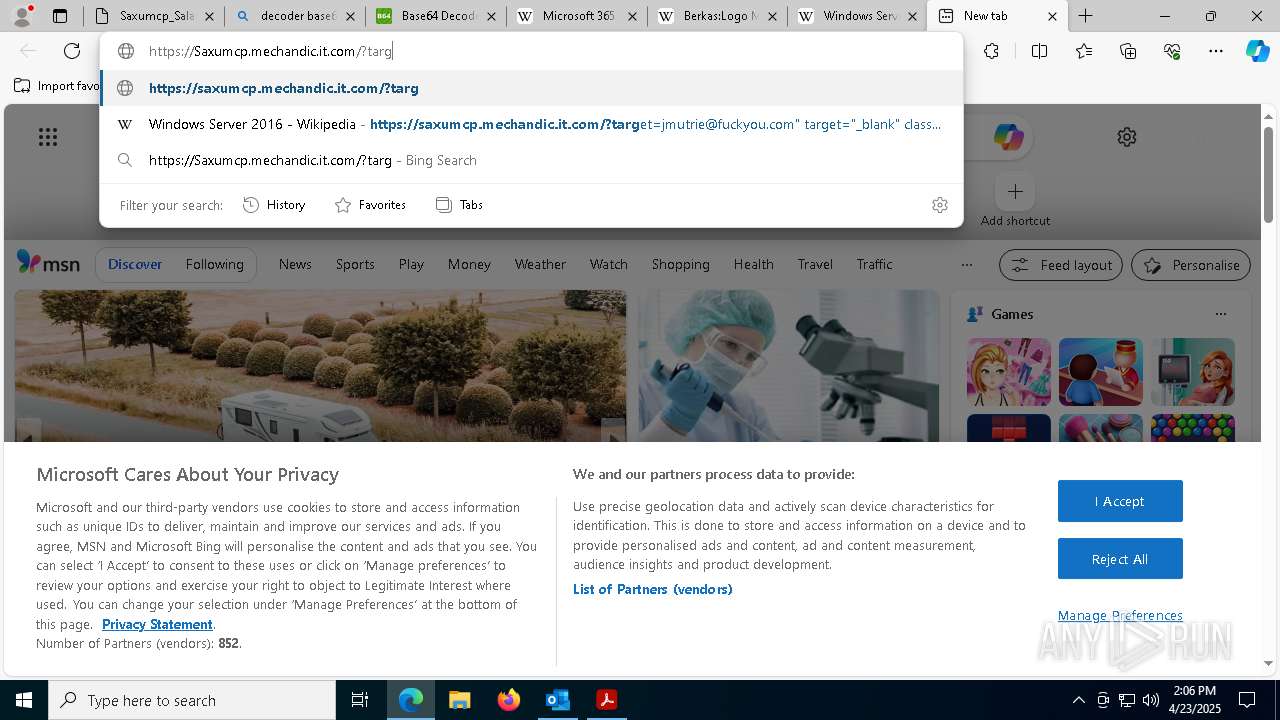The image size is (1280, 720).
Task: Open Manage Preferences link
Action: [x=1120, y=615]
